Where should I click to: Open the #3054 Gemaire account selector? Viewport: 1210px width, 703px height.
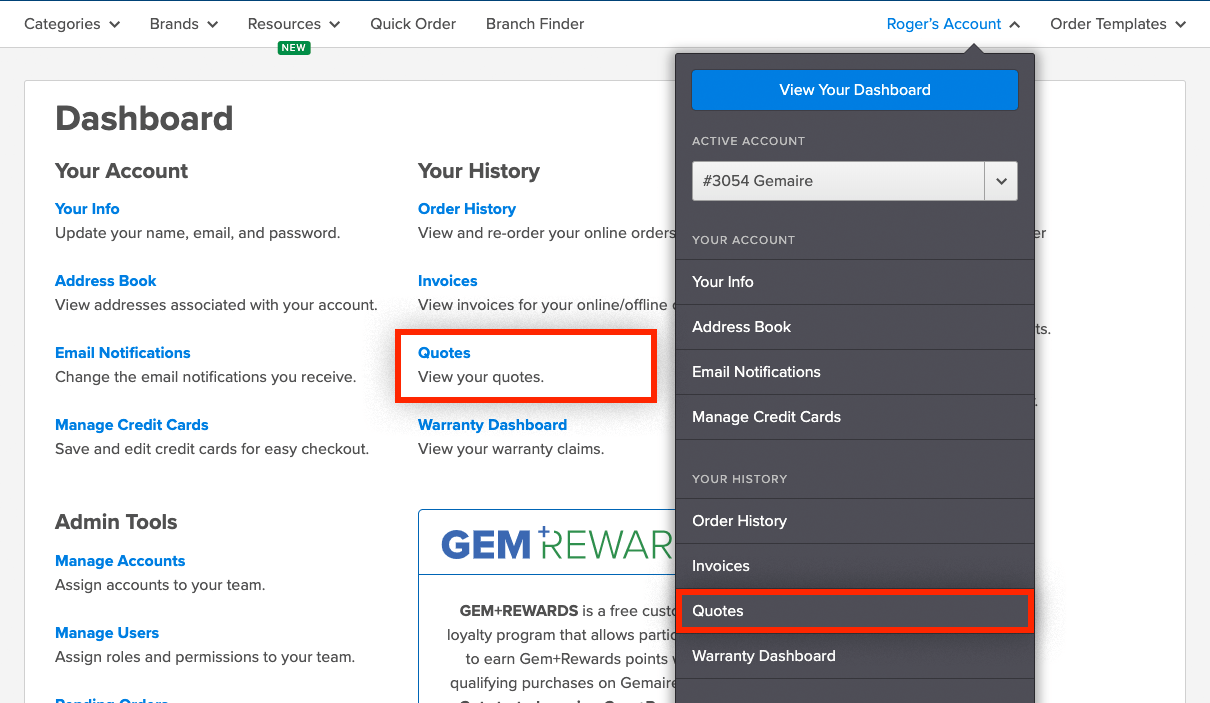(855, 181)
